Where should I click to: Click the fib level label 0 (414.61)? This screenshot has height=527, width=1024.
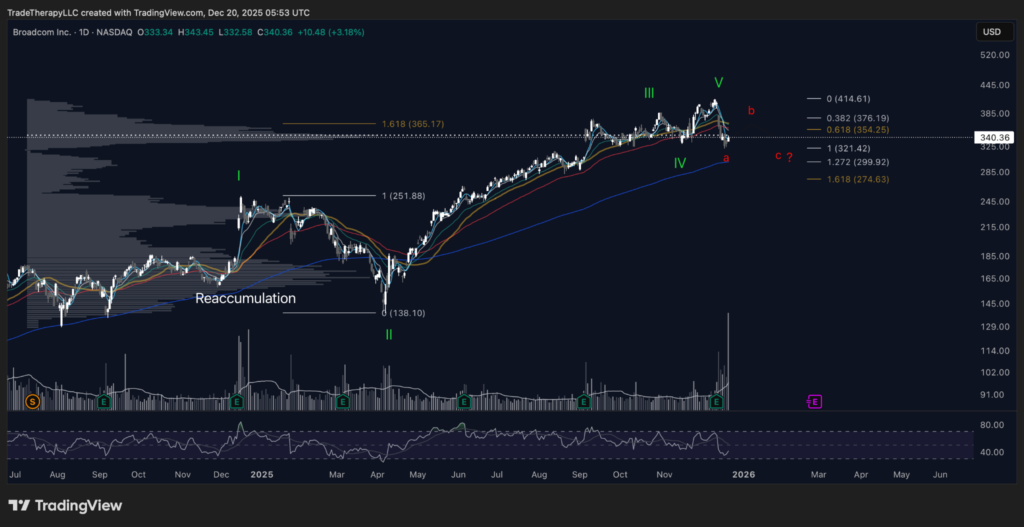tap(849, 99)
